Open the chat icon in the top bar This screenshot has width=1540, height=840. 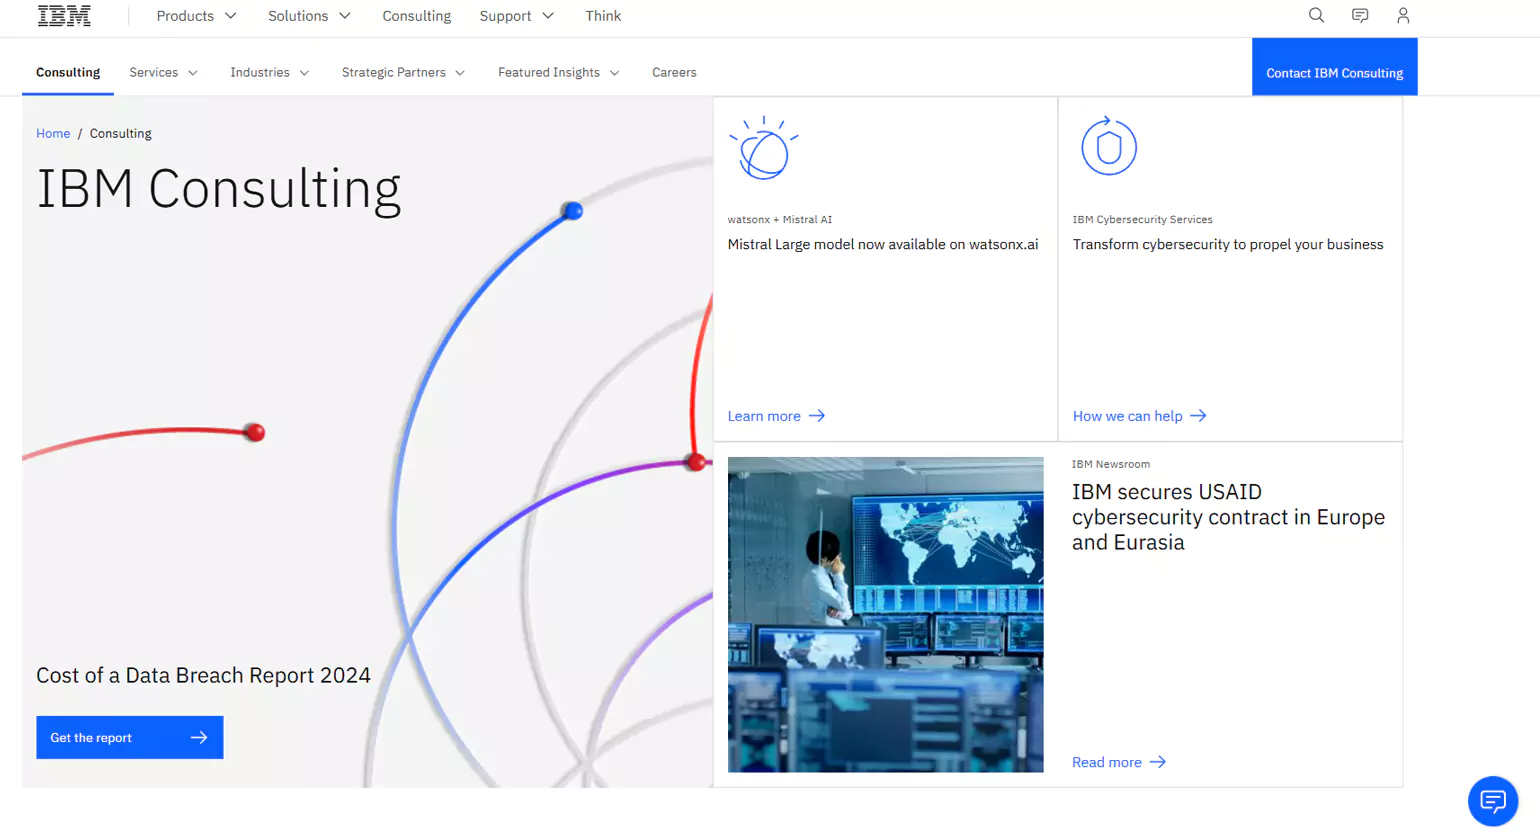click(x=1359, y=16)
